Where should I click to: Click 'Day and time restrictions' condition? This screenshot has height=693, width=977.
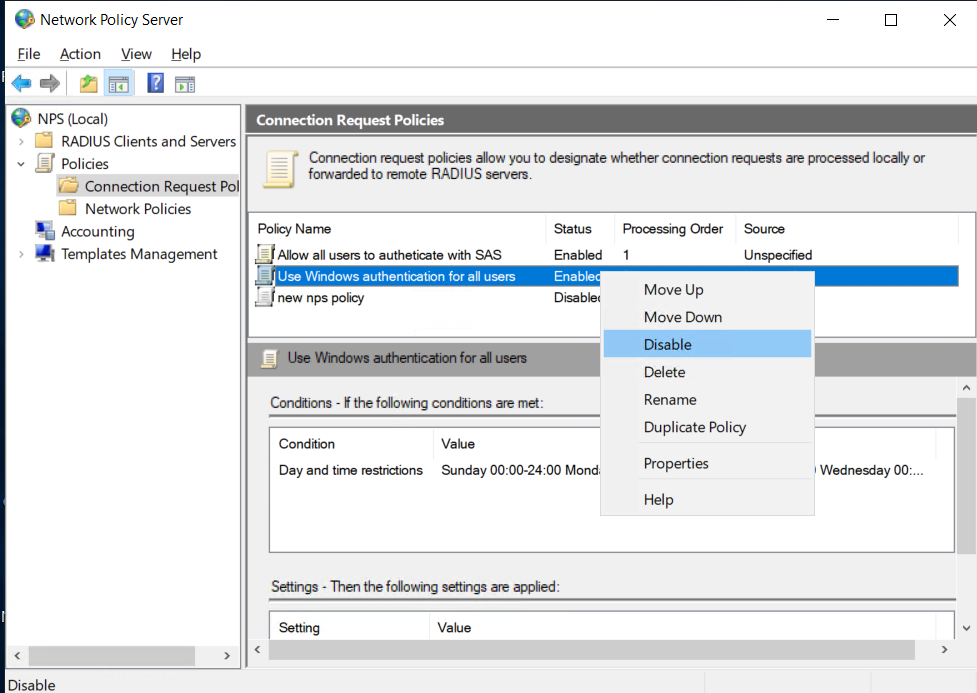(x=350, y=470)
